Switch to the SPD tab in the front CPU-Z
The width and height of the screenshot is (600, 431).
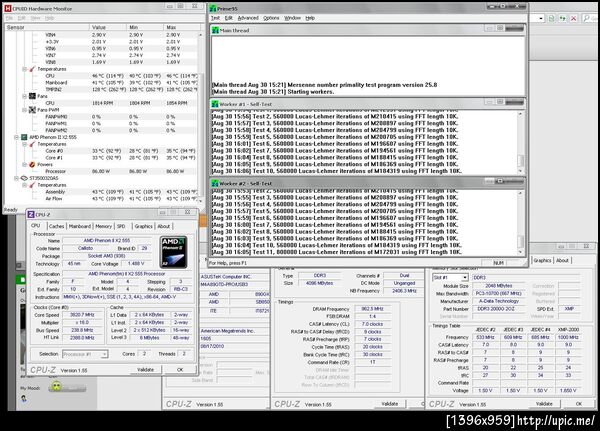click(121, 226)
